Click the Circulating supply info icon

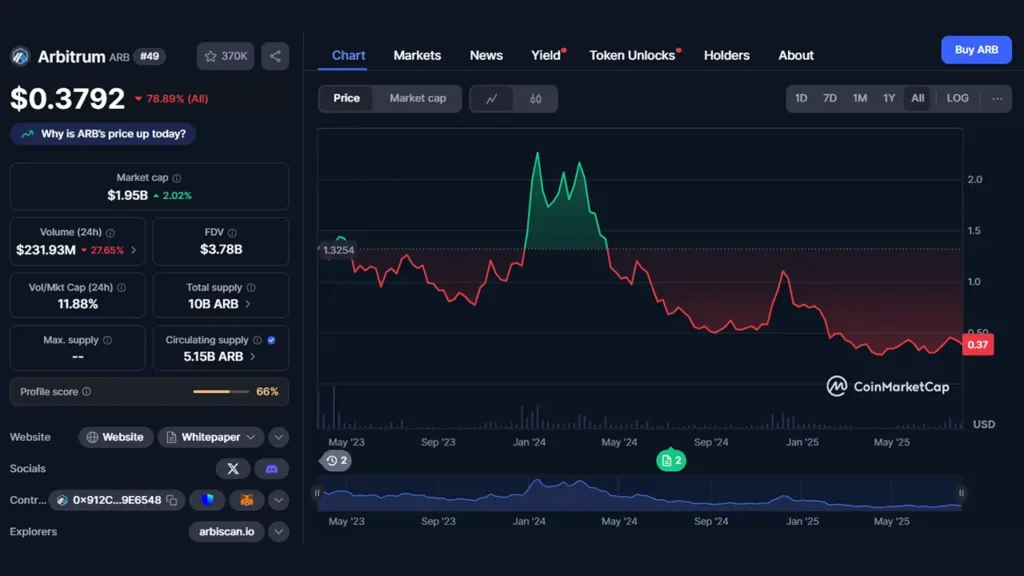[257, 340]
